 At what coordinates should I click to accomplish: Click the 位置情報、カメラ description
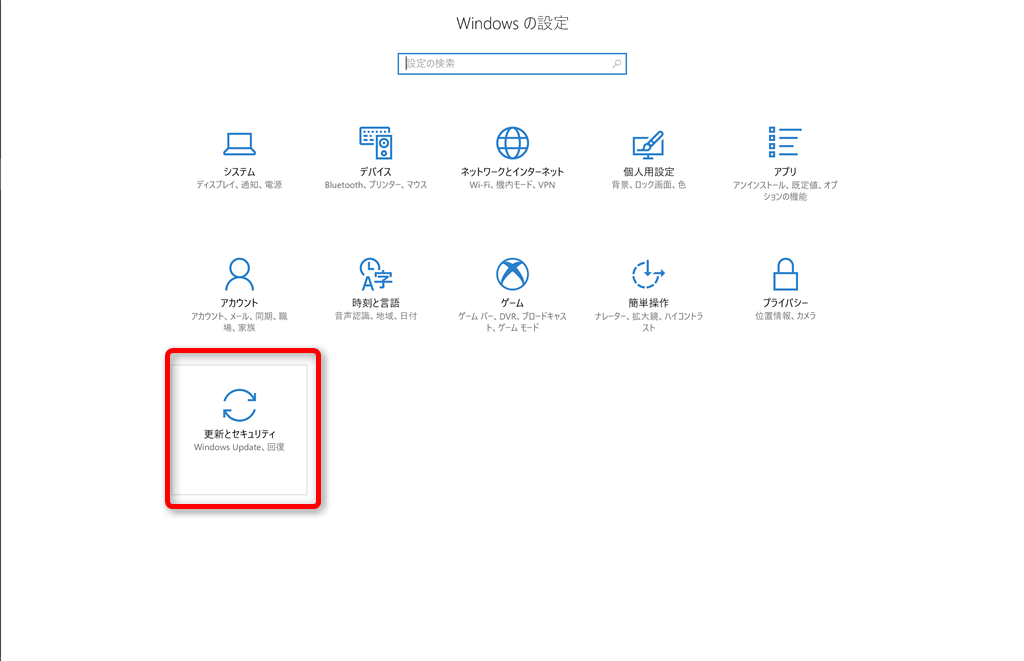(x=785, y=316)
